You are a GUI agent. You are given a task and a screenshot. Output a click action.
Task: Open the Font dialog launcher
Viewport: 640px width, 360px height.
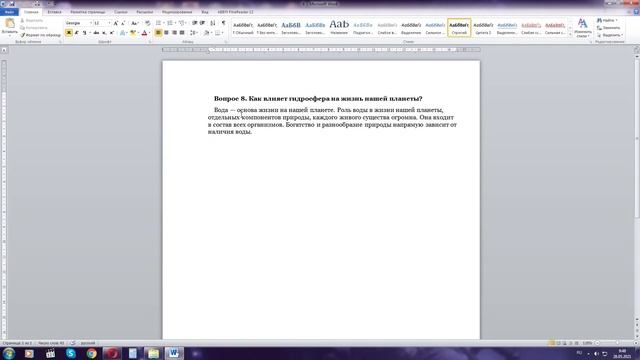[150, 42]
